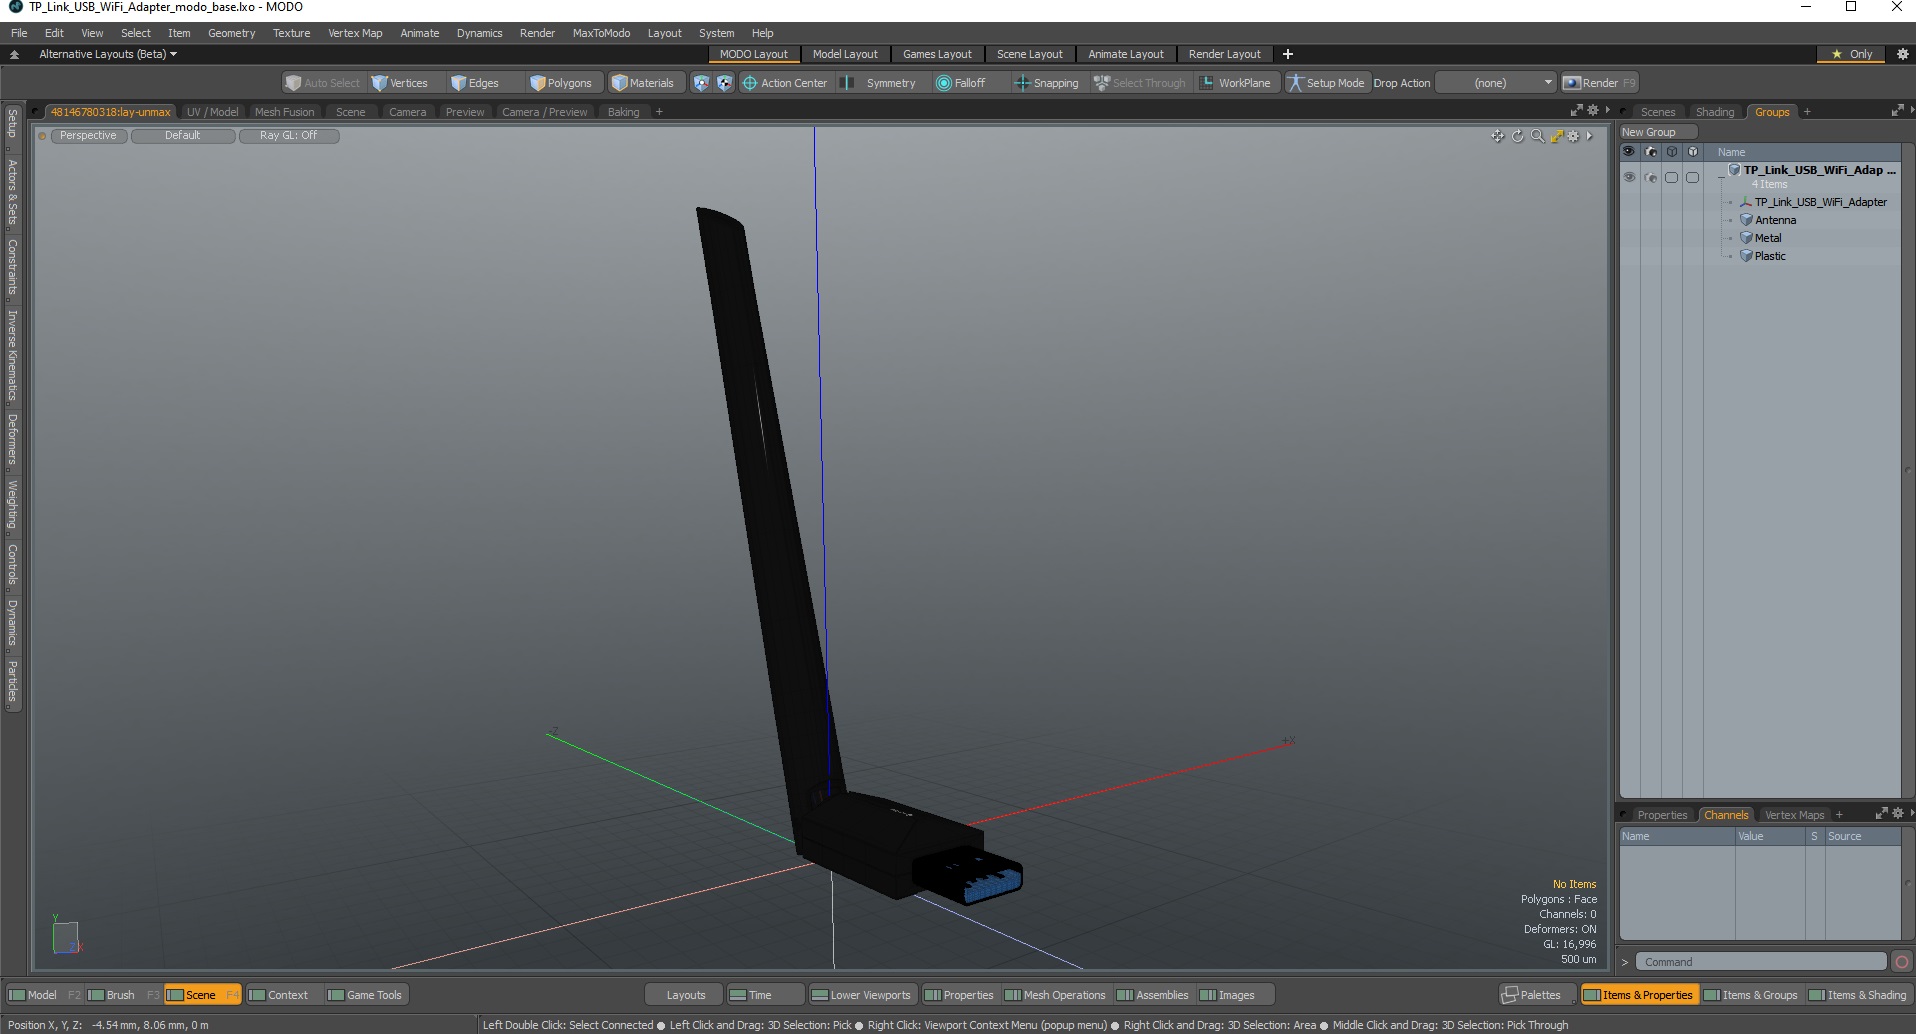The height and width of the screenshot is (1034, 1916).
Task: Click the Lower Viewports button
Action: [861, 995]
